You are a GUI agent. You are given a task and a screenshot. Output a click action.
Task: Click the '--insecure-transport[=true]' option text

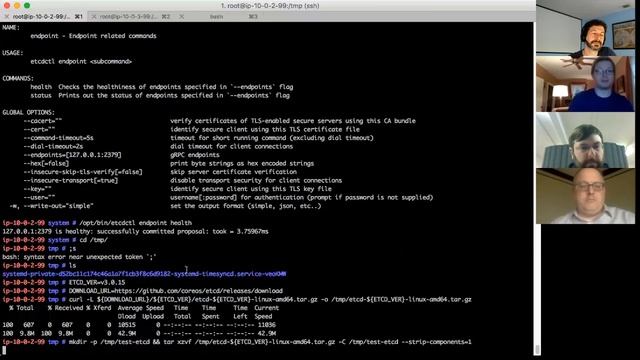point(71,180)
